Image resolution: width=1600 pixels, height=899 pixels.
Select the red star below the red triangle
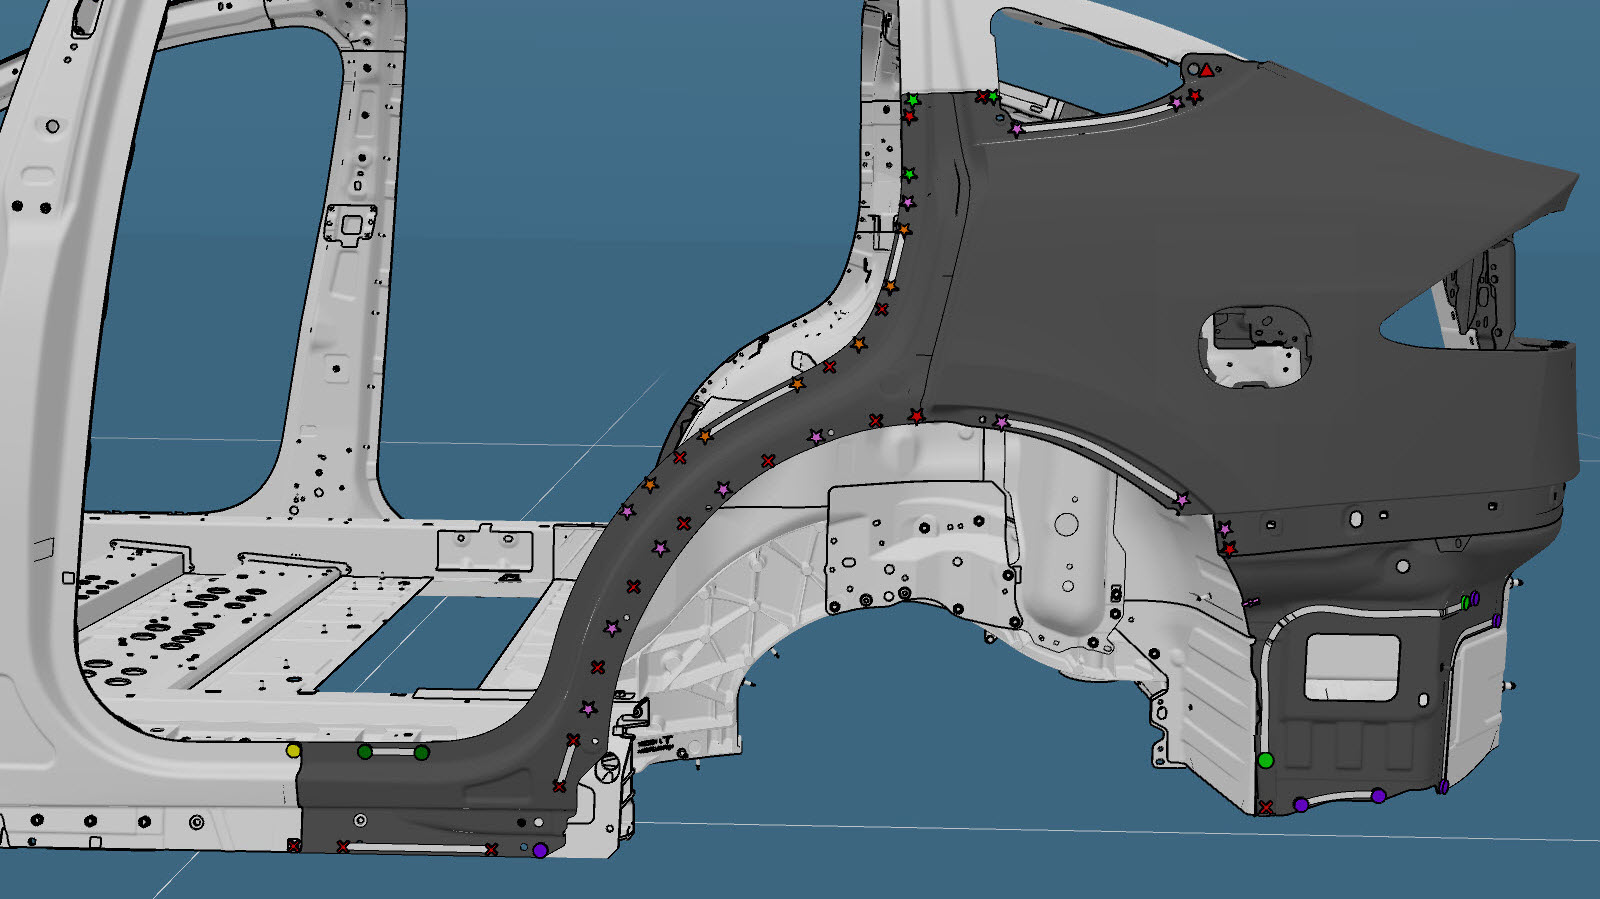pos(1194,95)
